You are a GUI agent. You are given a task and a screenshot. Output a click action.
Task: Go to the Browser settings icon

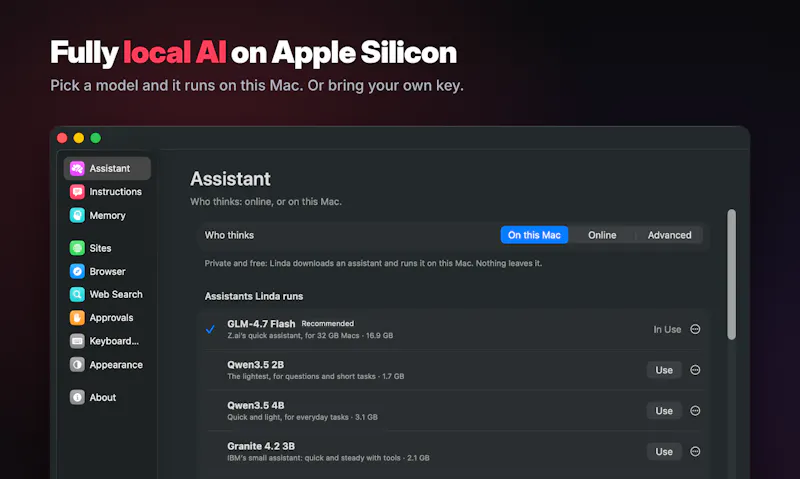[77, 271]
